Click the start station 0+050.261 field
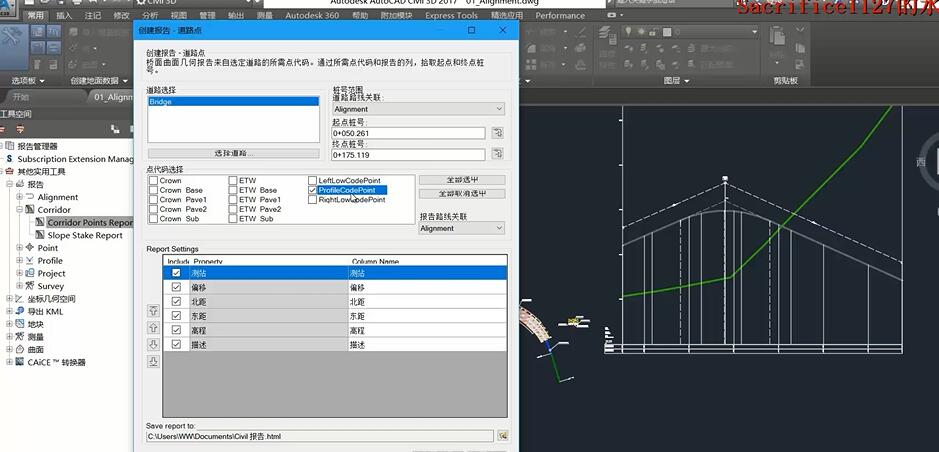939x452 pixels. pyautogui.click(x=408, y=133)
